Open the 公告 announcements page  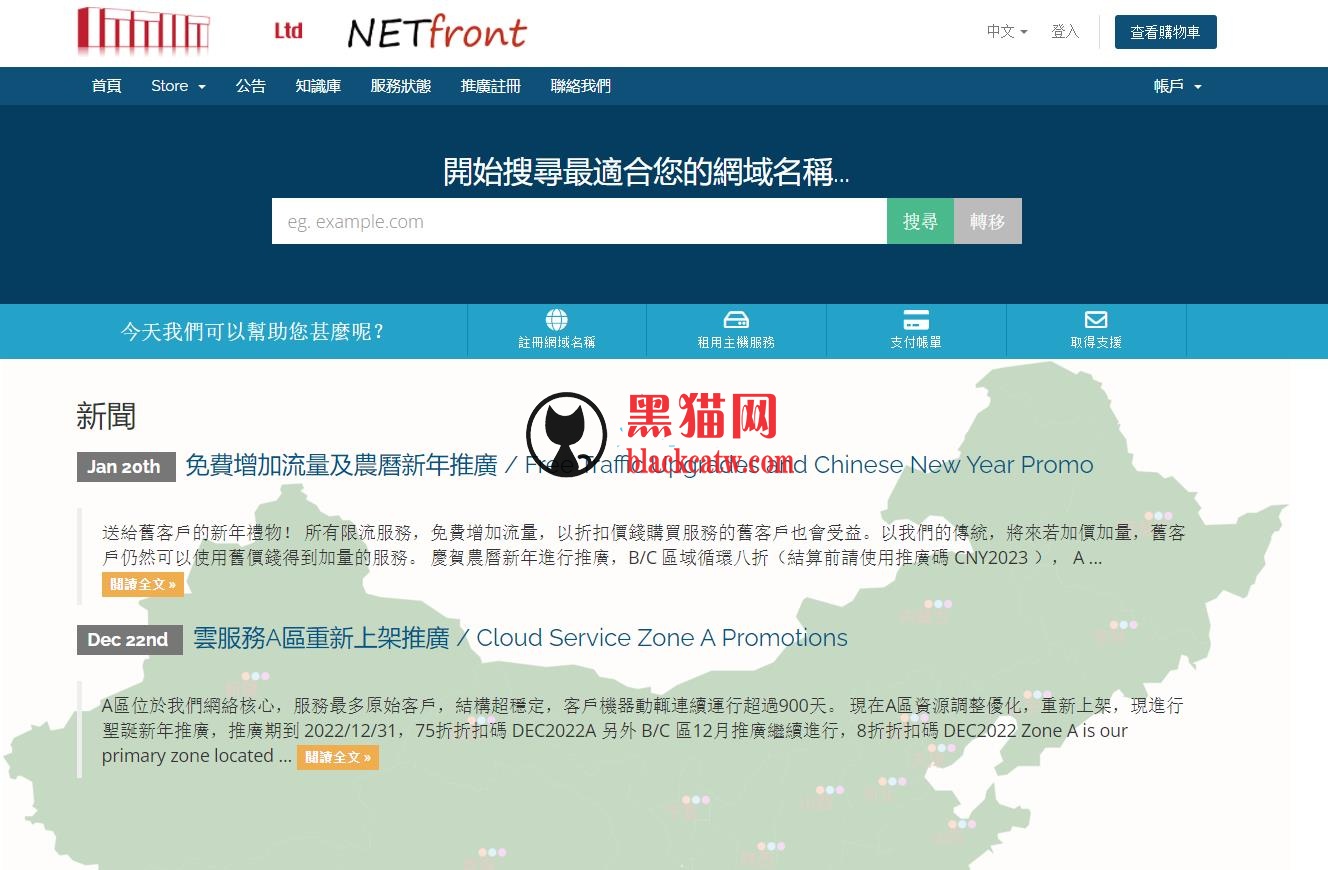(251, 86)
